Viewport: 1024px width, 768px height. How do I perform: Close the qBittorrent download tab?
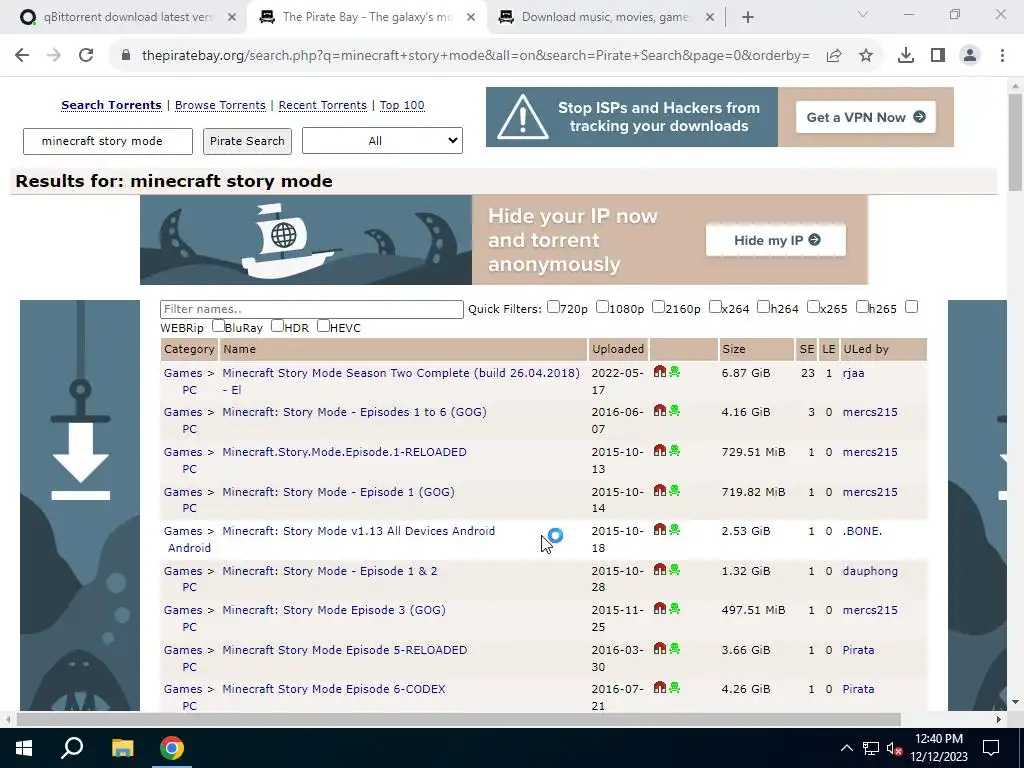(232, 18)
